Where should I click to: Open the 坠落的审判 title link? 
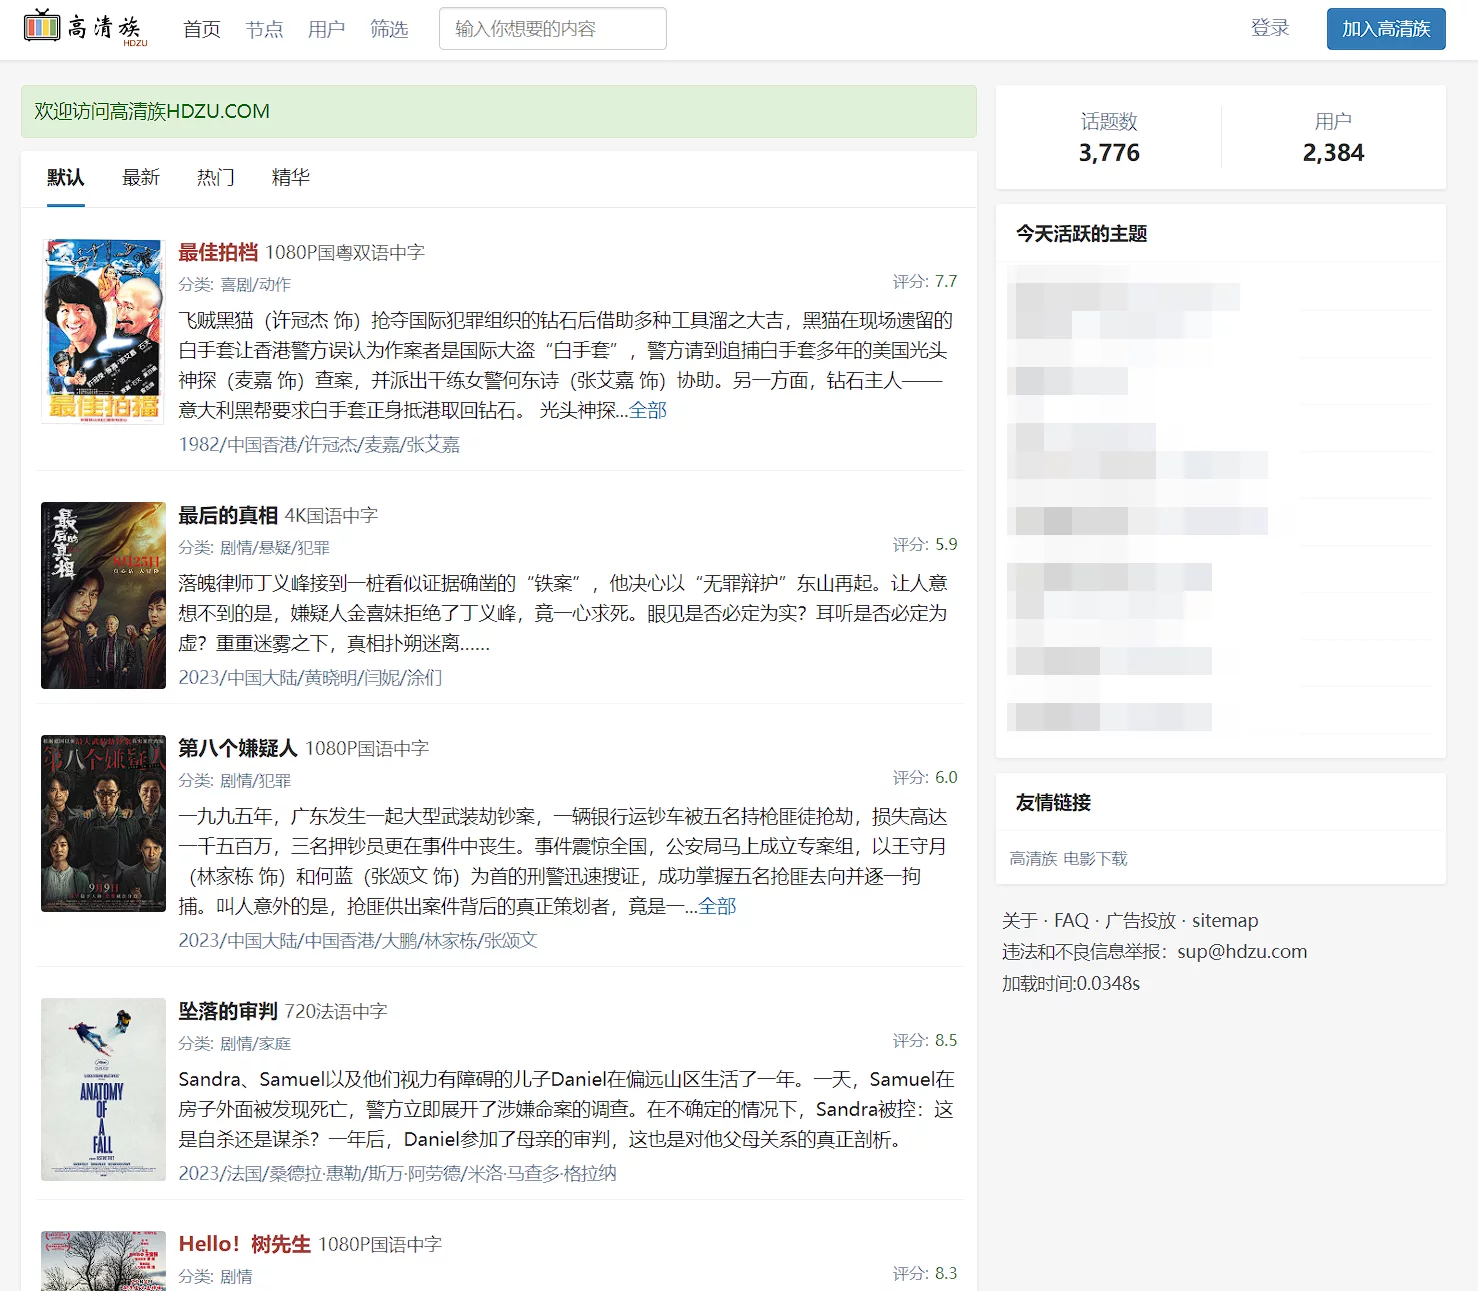[228, 1011]
